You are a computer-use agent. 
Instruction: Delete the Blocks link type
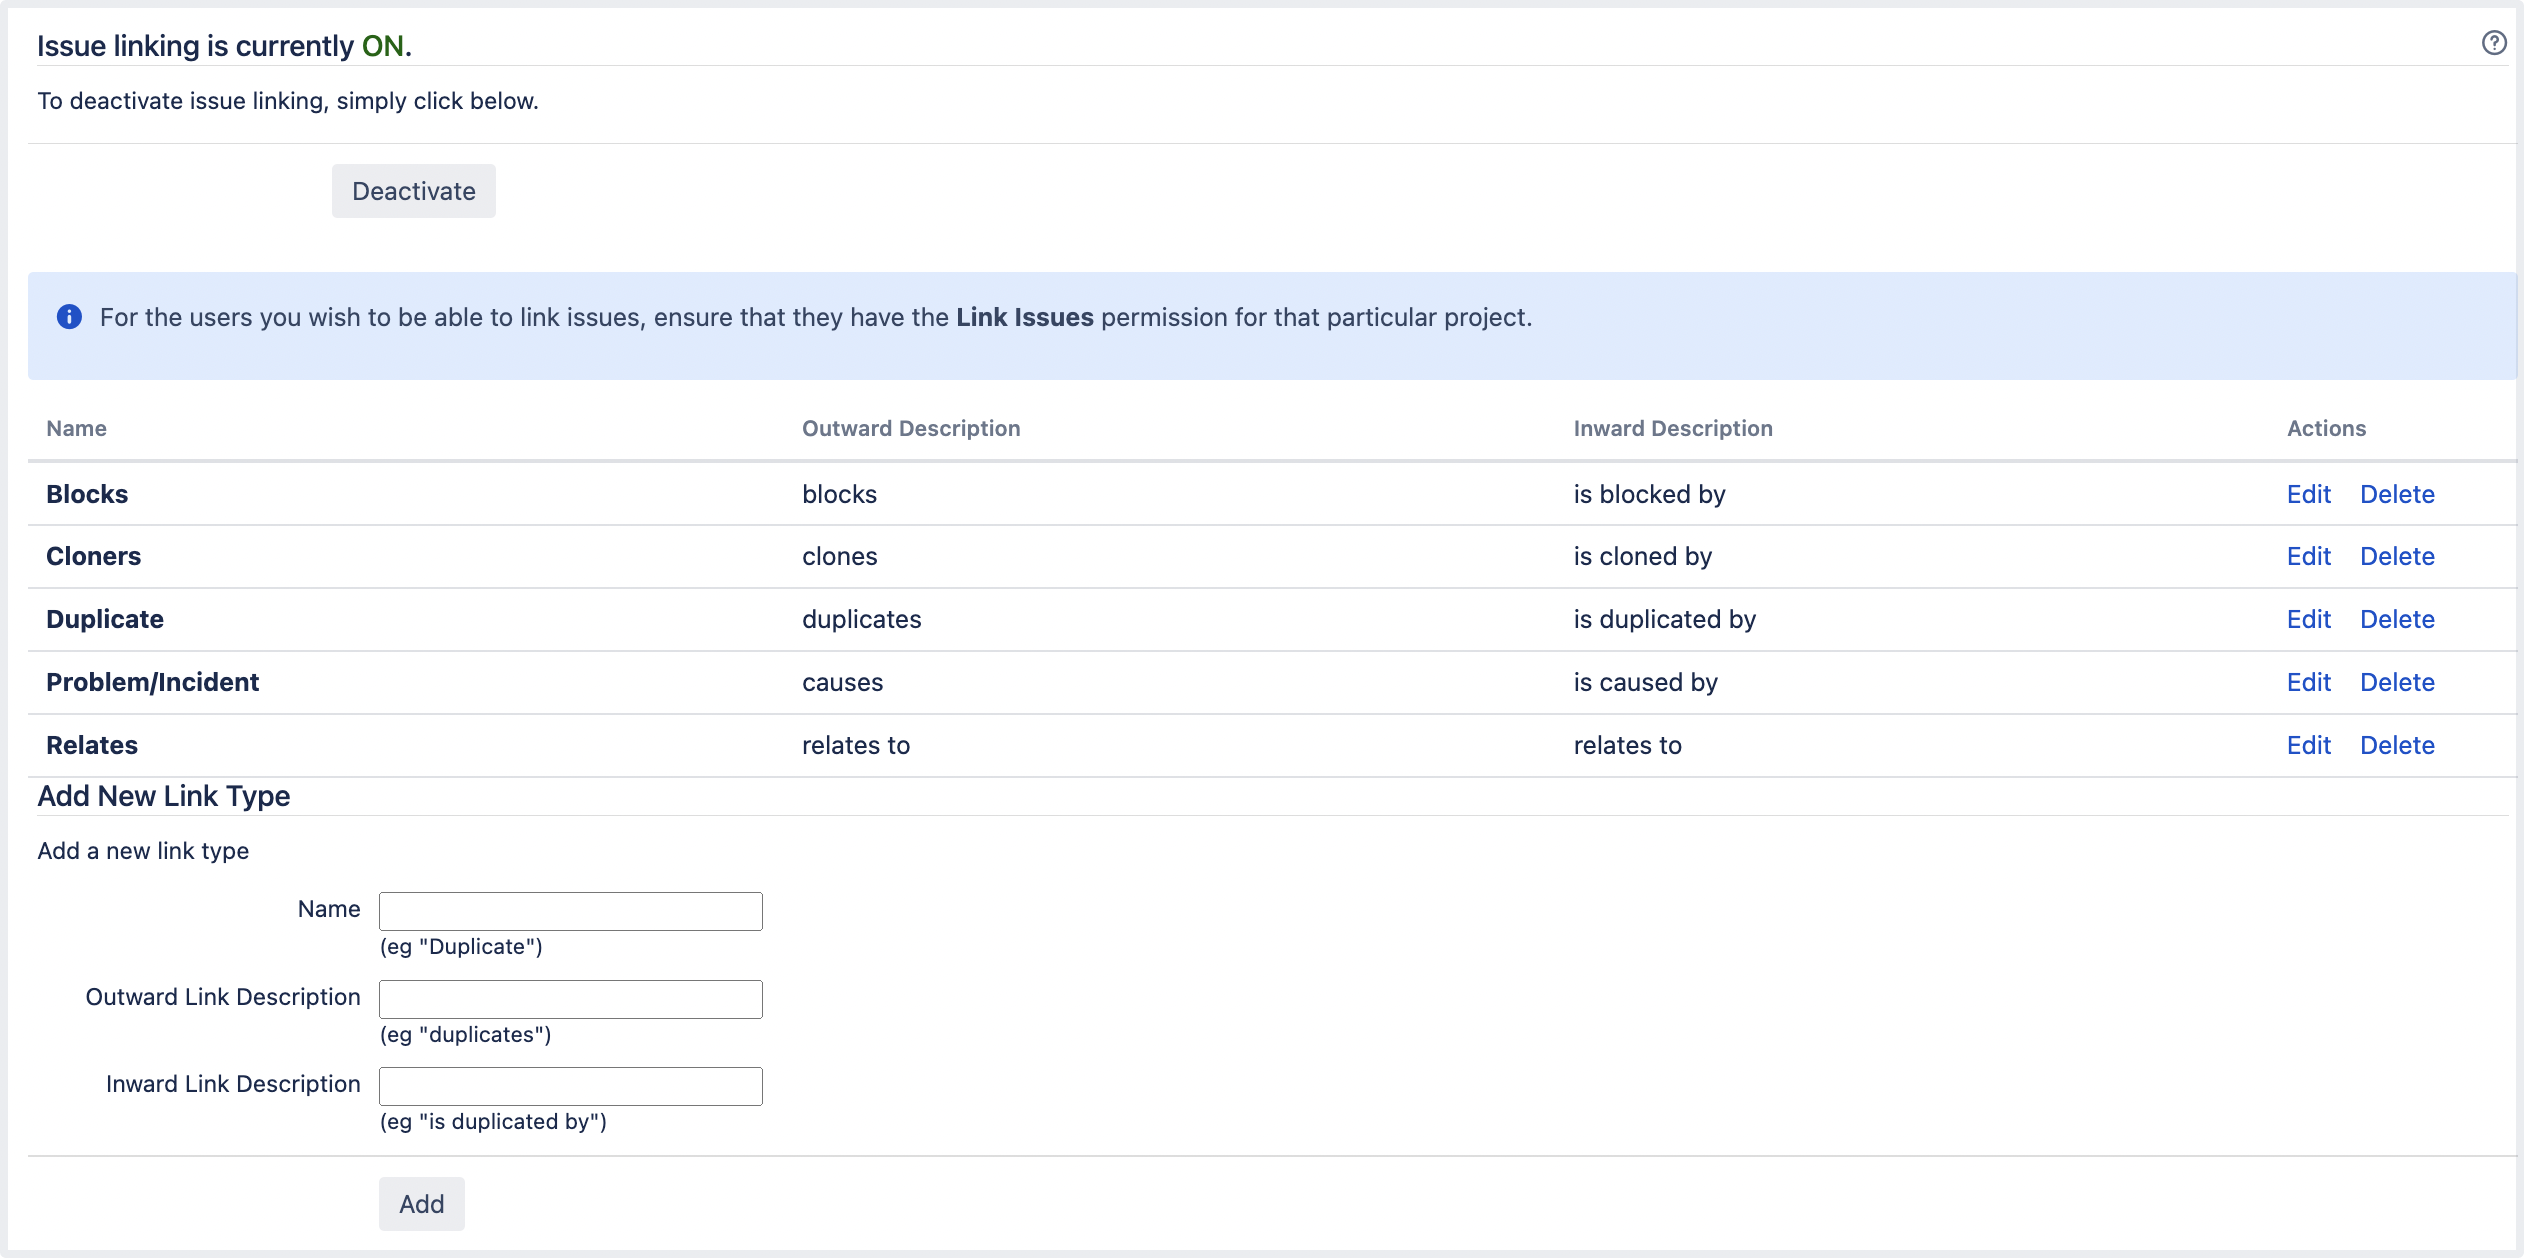coord(2397,494)
